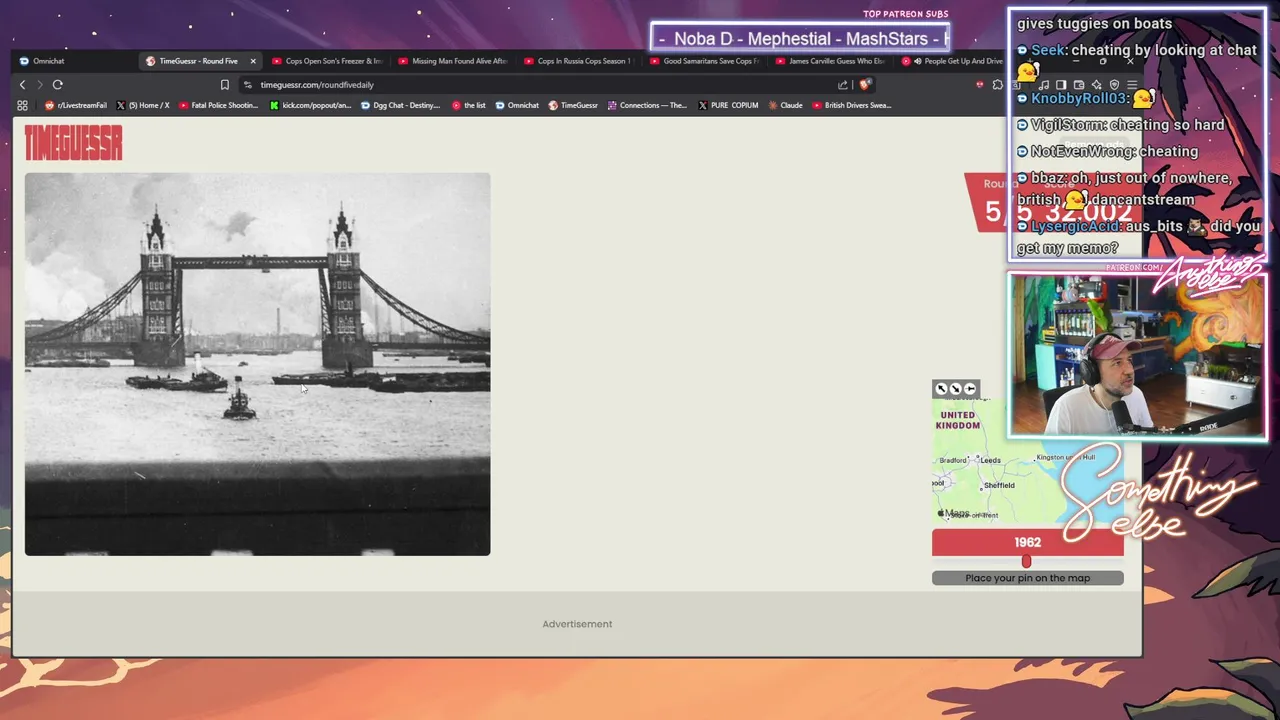Click Sheffield on the map
Viewport: 1280px width, 720px height.
[999, 486]
